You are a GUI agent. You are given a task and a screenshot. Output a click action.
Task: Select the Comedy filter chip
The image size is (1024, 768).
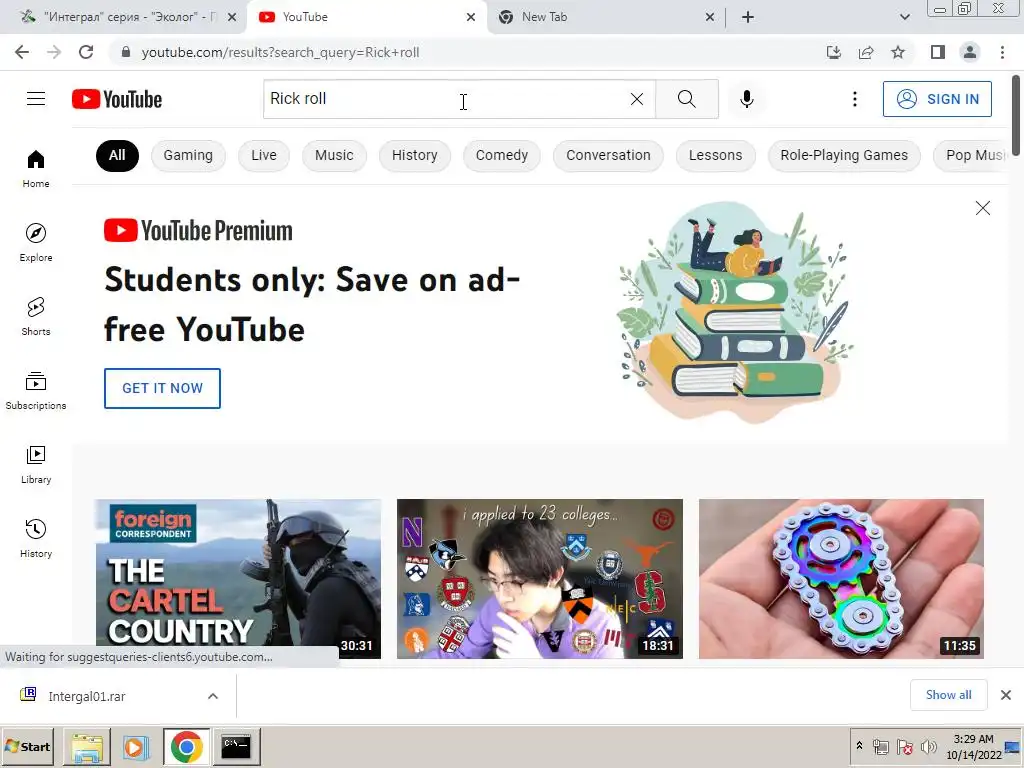[502, 155]
